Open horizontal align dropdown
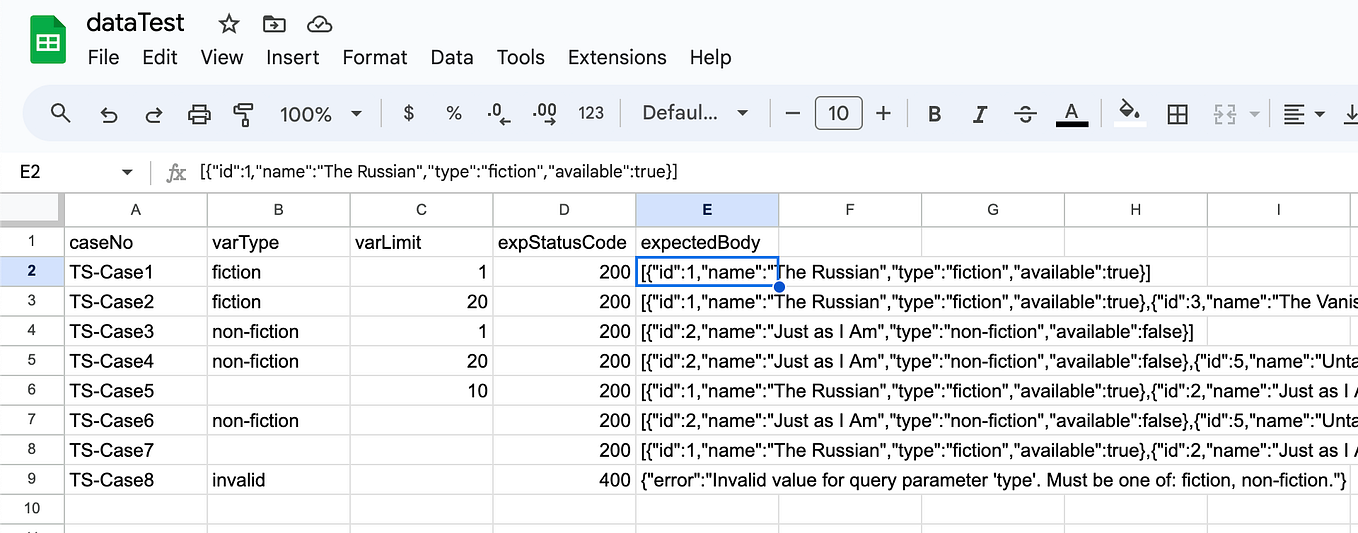This screenshot has height=533, width=1358. [1304, 114]
